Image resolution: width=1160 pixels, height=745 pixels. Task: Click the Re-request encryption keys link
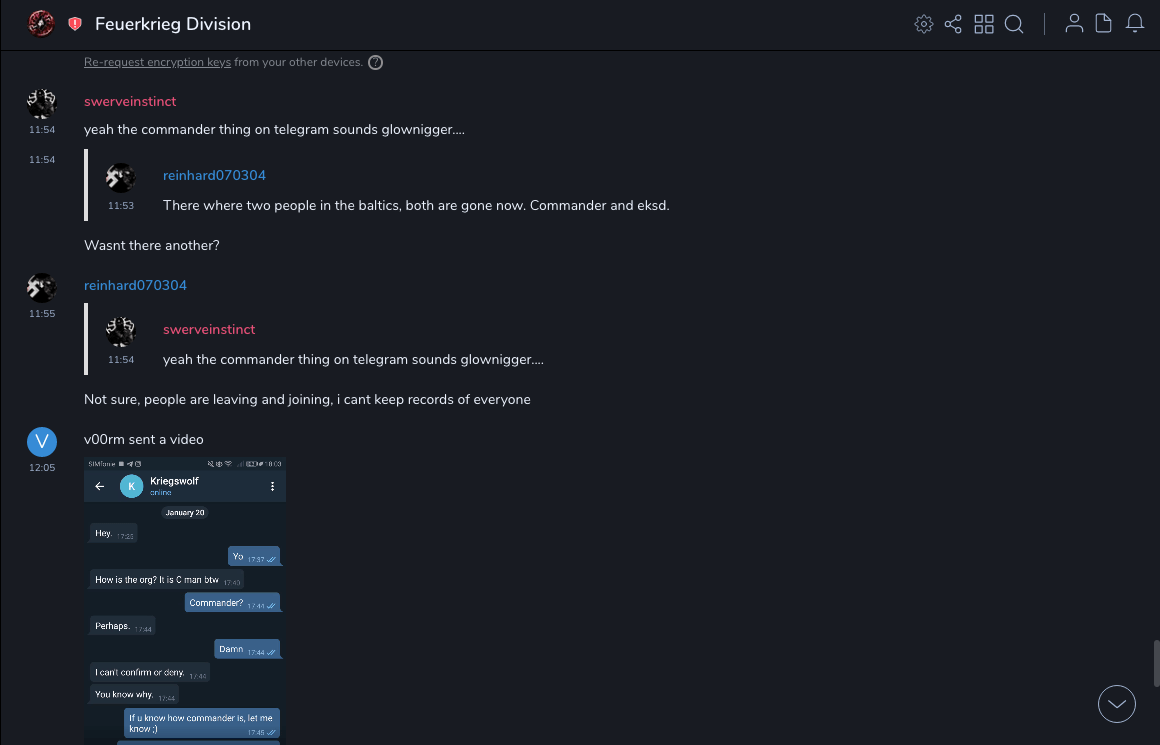tap(157, 62)
